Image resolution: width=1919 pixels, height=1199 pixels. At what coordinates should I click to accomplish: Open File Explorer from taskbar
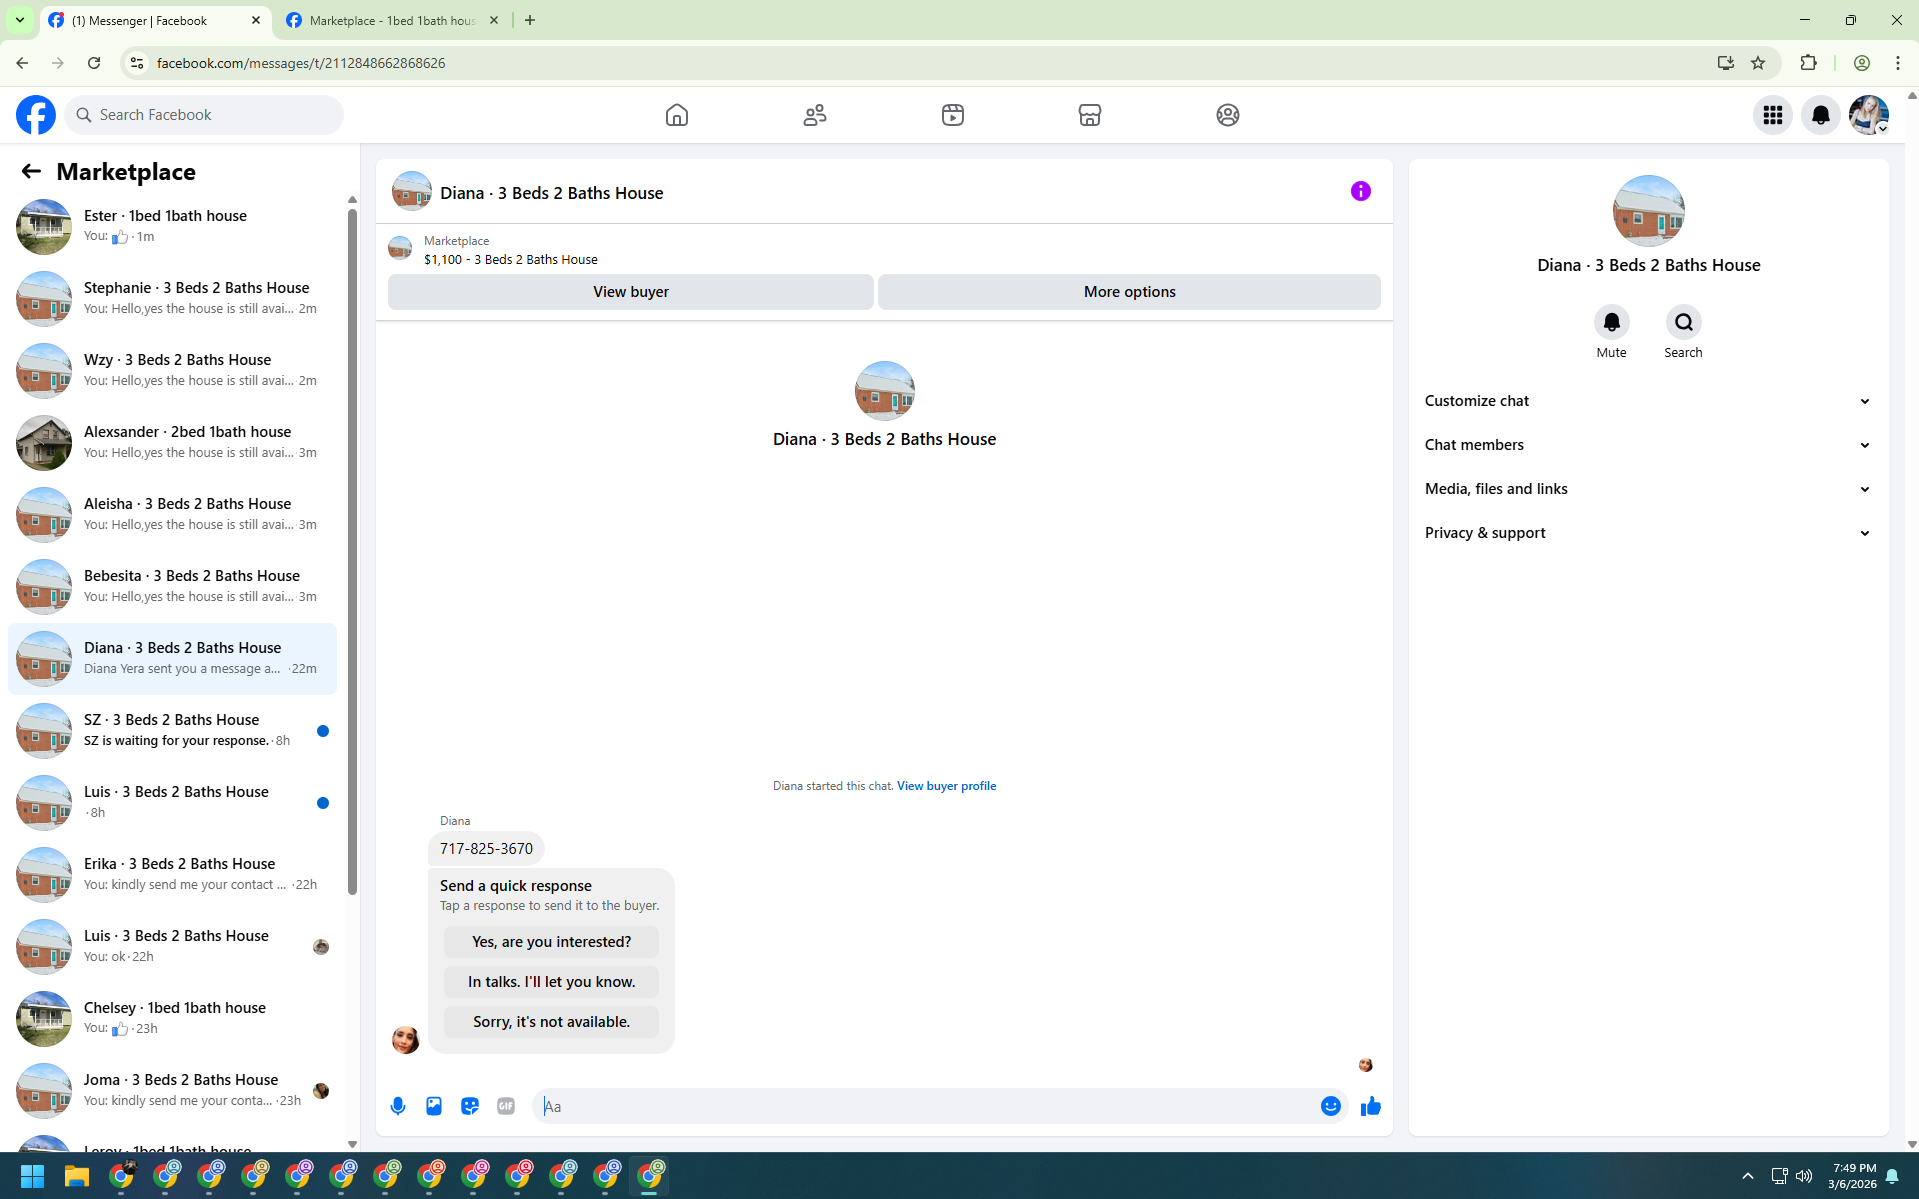(x=77, y=1176)
